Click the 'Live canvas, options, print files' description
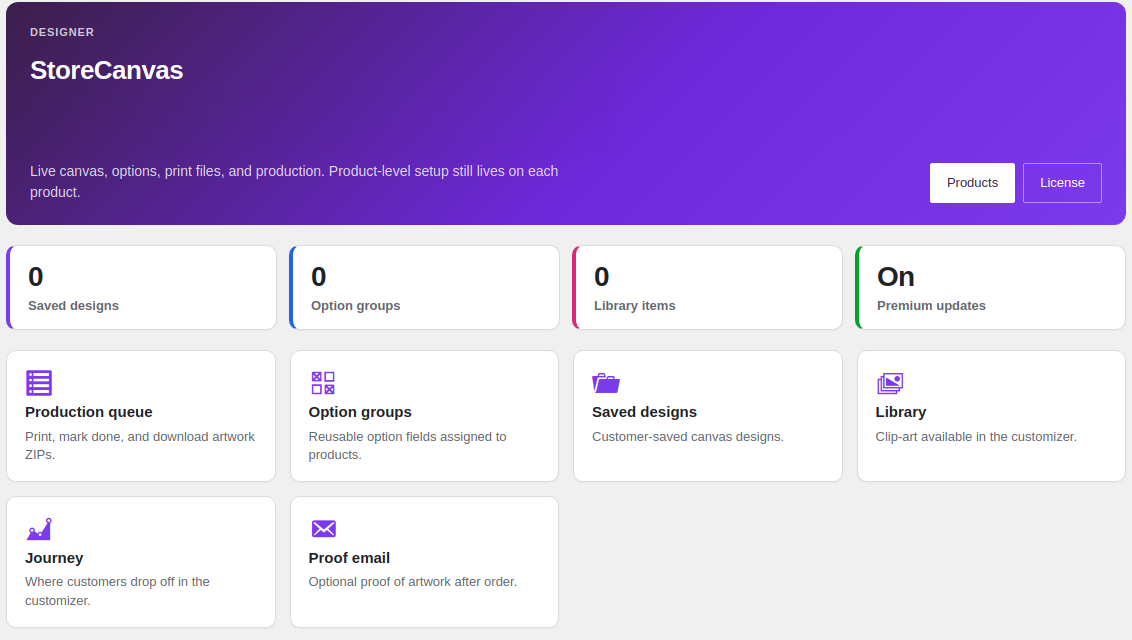The height and width of the screenshot is (640, 1132). pyautogui.click(x=294, y=182)
